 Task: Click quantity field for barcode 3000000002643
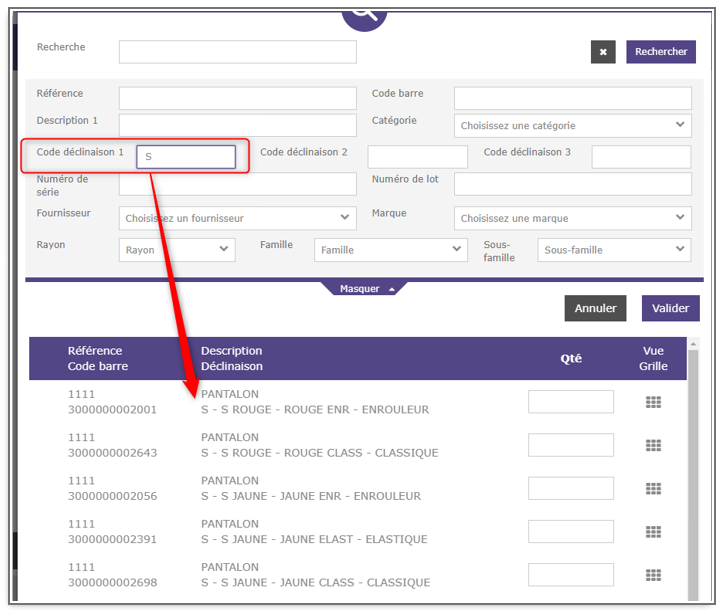point(571,445)
